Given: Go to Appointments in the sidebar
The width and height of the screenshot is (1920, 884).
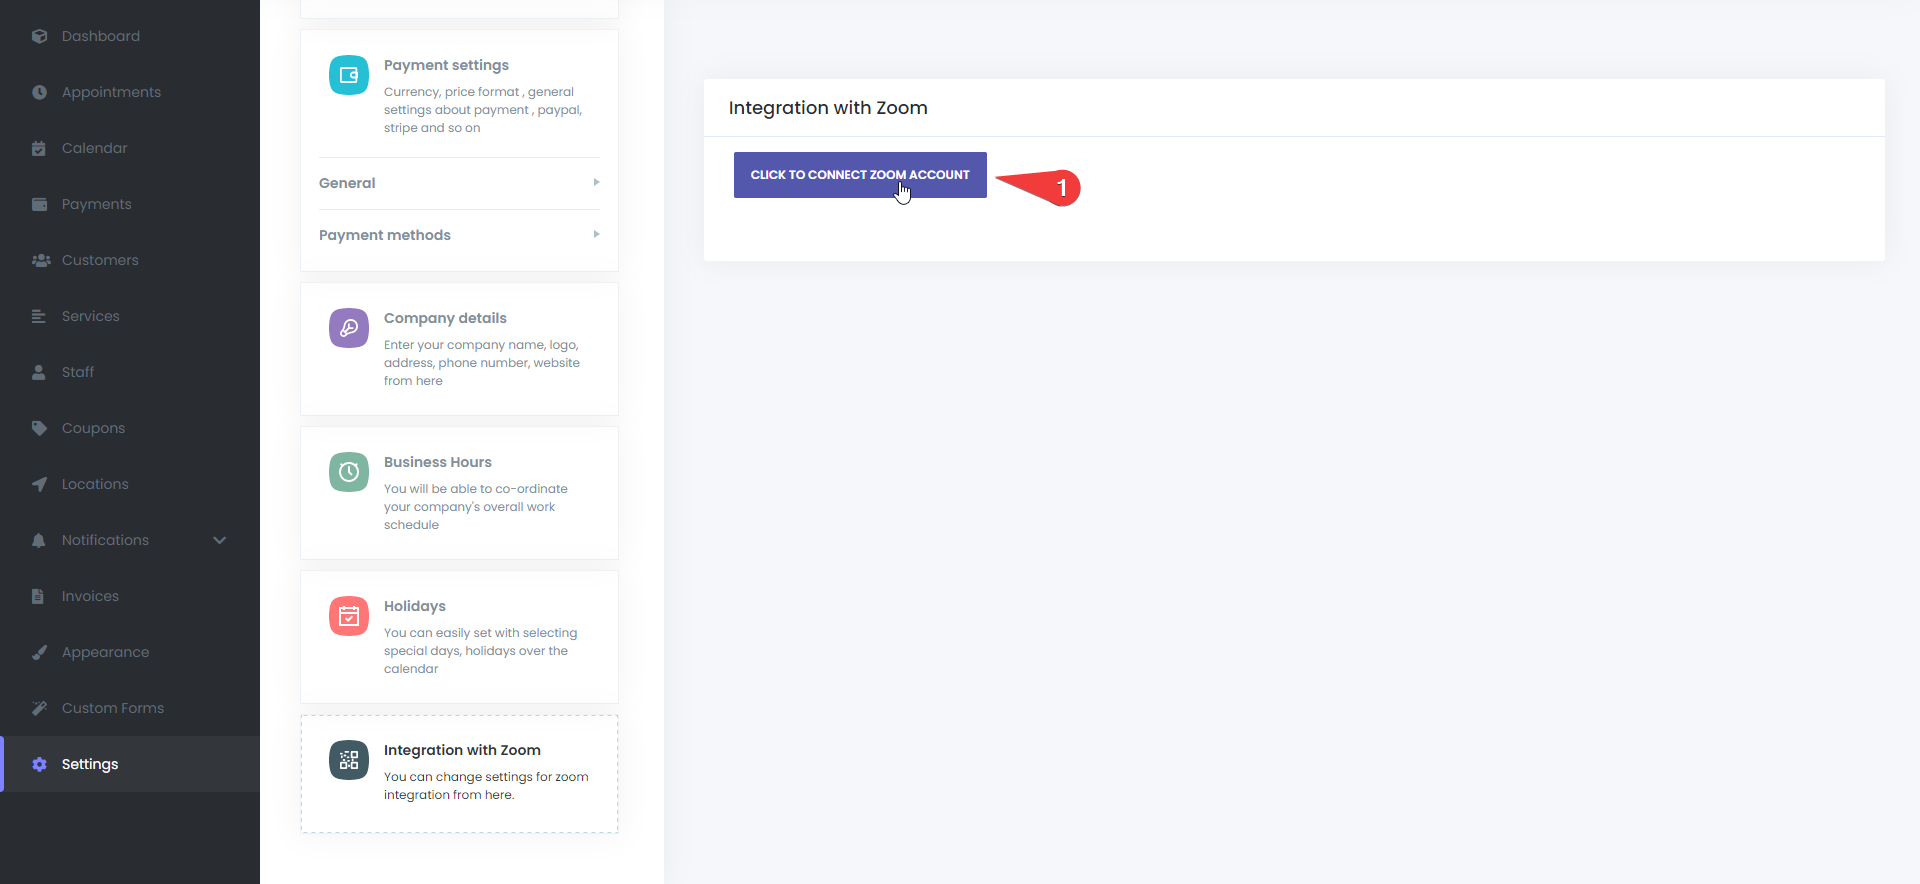Looking at the screenshot, I should (x=111, y=92).
